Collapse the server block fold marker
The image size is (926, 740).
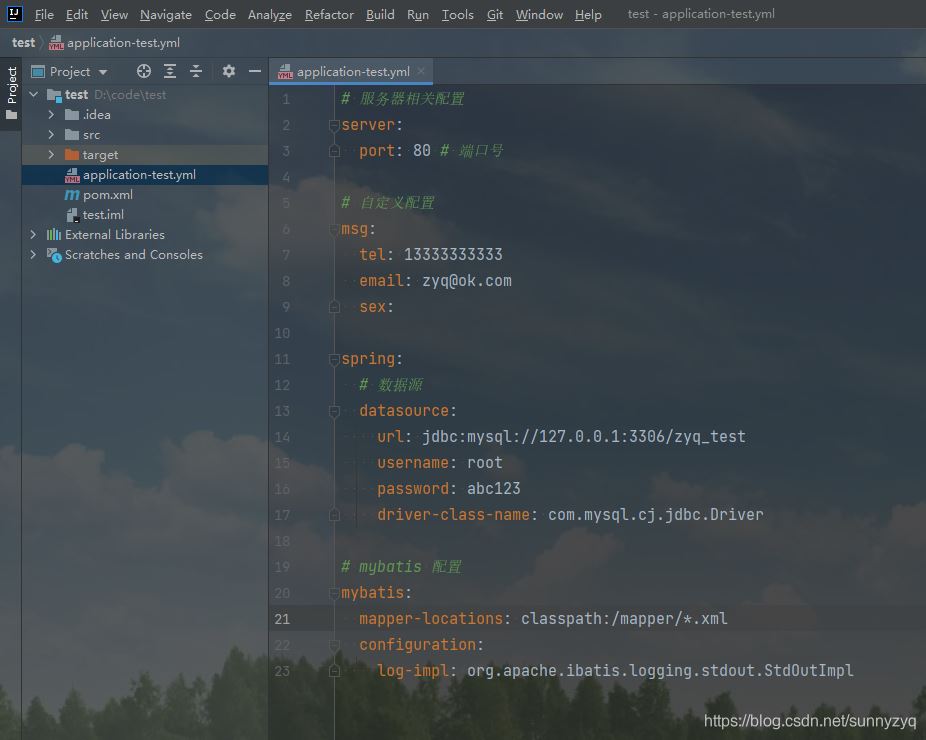pos(334,125)
